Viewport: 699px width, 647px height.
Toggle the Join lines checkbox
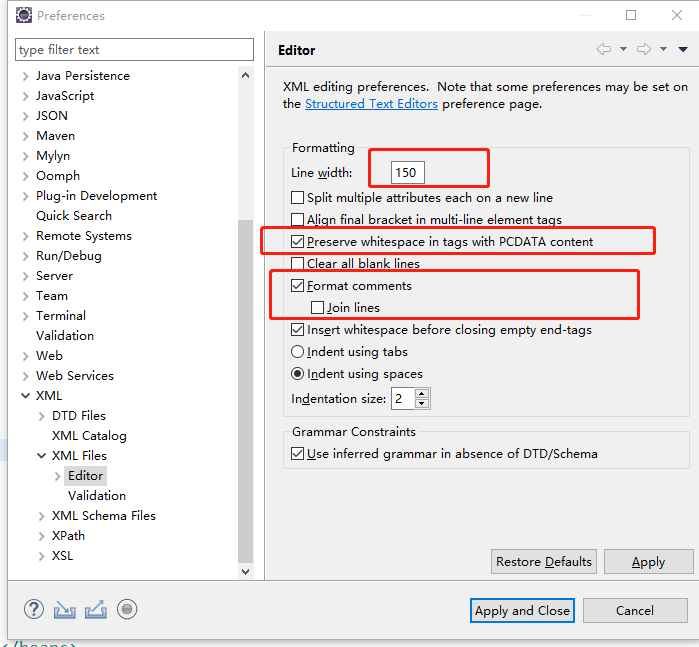click(318, 308)
